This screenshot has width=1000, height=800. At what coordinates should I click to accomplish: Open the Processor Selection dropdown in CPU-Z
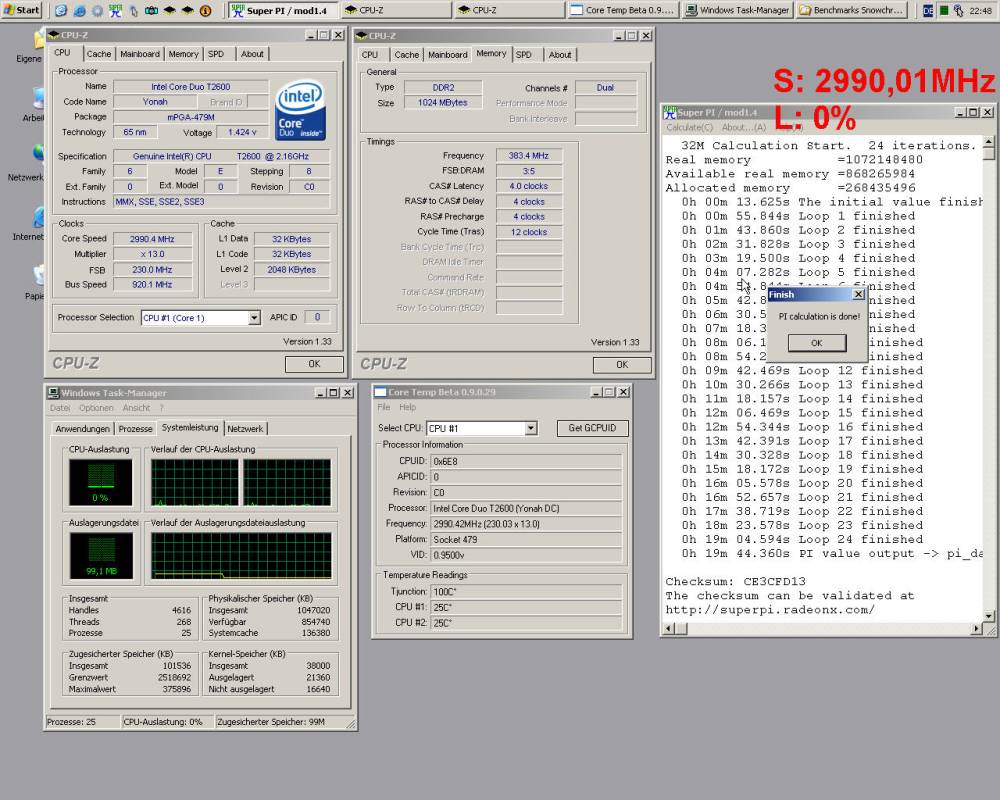click(254, 318)
